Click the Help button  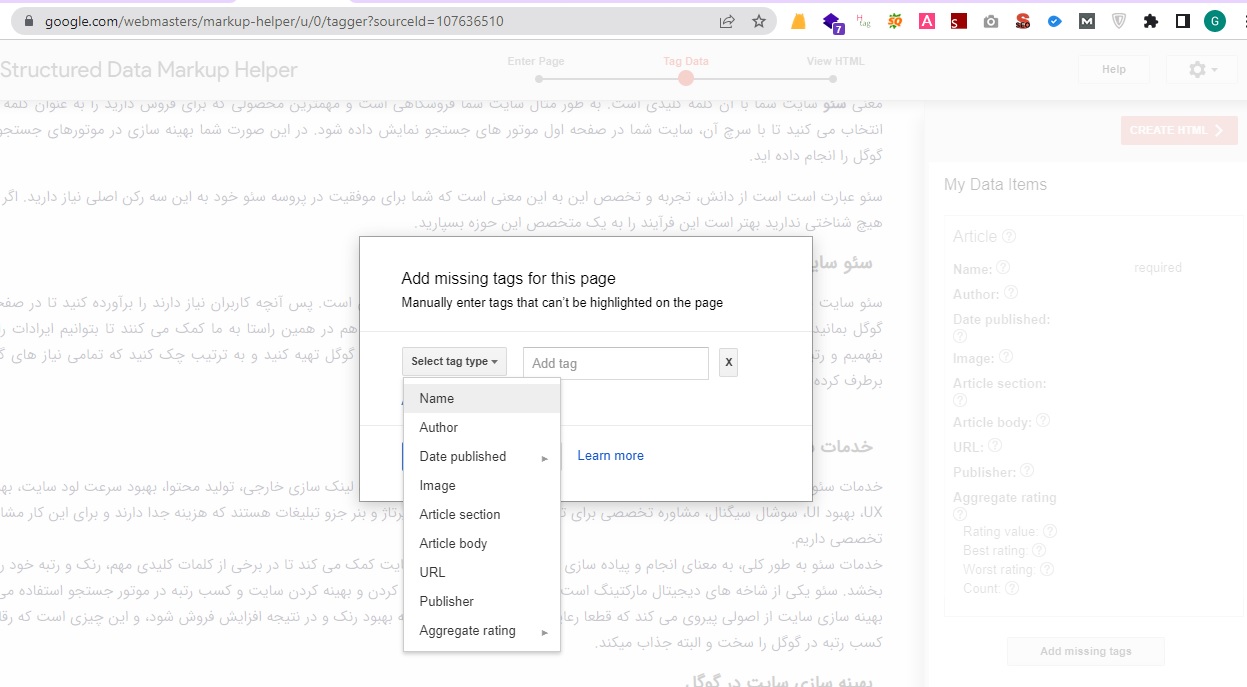coord(1114,69)
